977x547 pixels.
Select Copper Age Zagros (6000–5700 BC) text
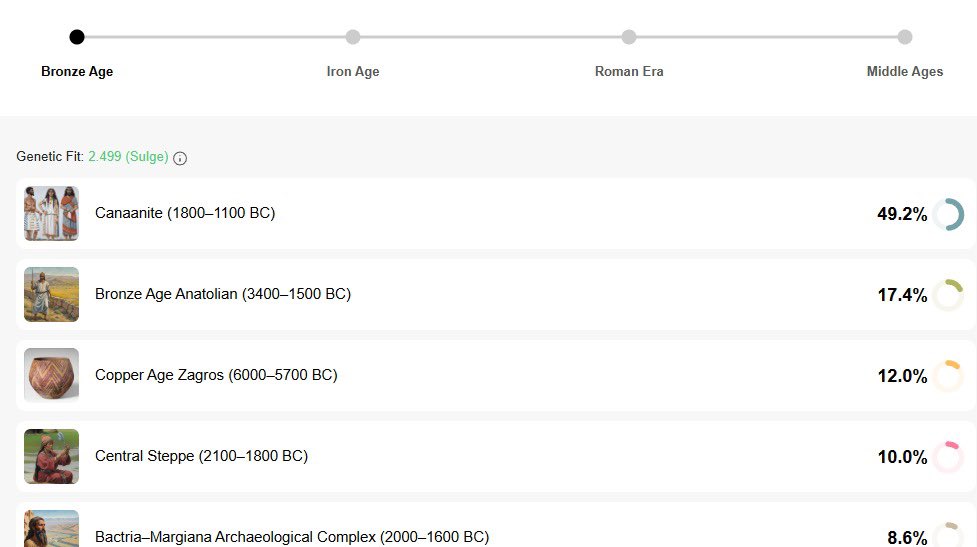[x=216, y=375]
